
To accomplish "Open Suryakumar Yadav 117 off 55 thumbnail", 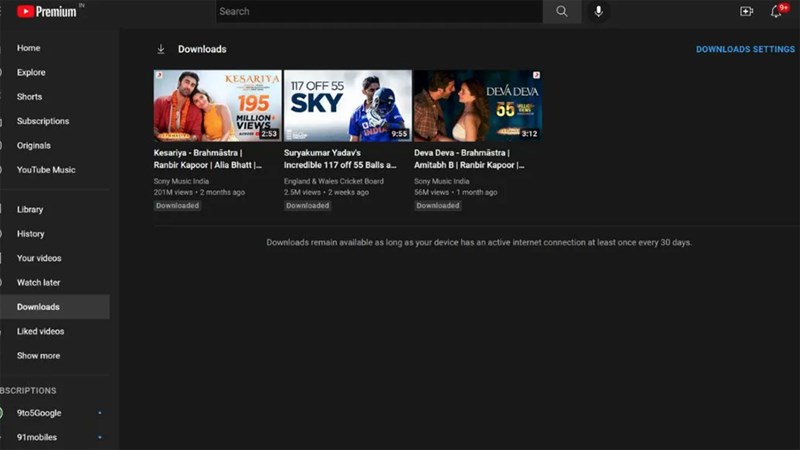I will [x=347, y=105].
